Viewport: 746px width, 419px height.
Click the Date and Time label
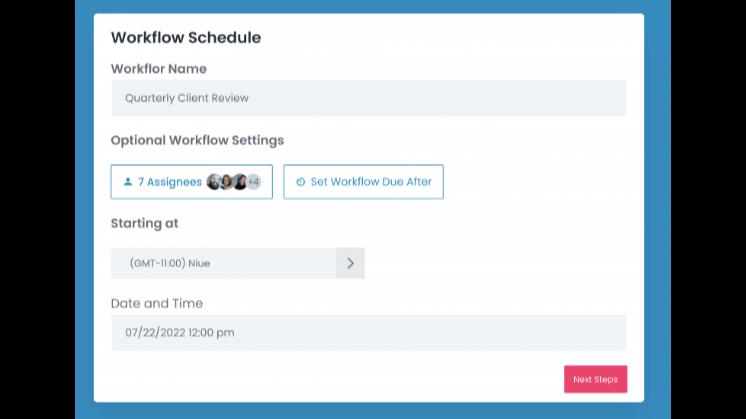[x=157, y=303]
